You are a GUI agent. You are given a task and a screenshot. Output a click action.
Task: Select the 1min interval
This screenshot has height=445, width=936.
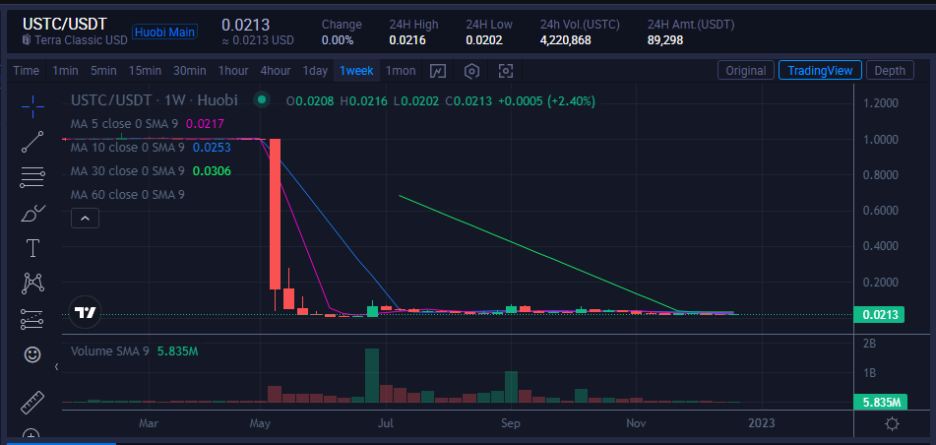pyautogui.click(x=65, y=70)
